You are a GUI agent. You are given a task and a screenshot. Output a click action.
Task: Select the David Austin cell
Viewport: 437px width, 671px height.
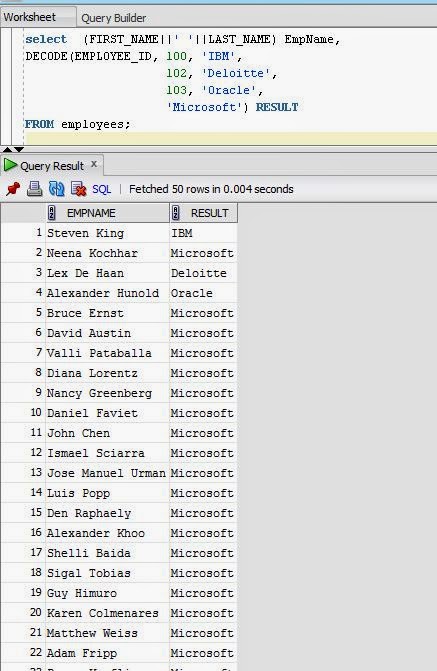tap(107, 333)
